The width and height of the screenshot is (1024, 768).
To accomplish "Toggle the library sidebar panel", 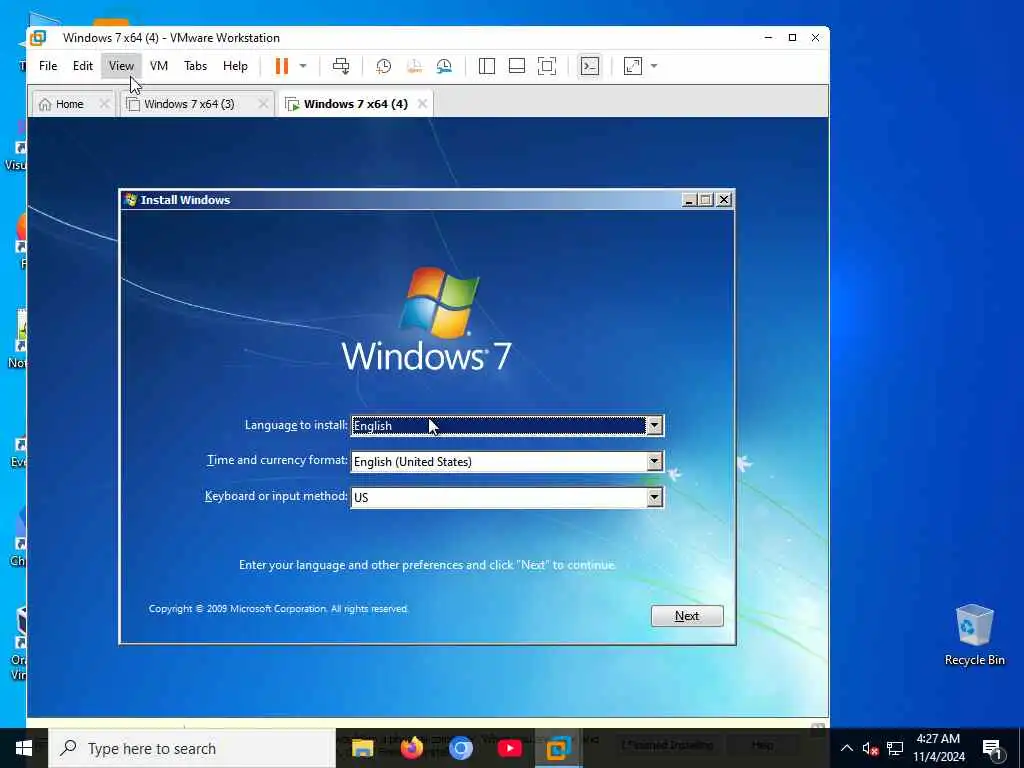I will tap(487, 66).
